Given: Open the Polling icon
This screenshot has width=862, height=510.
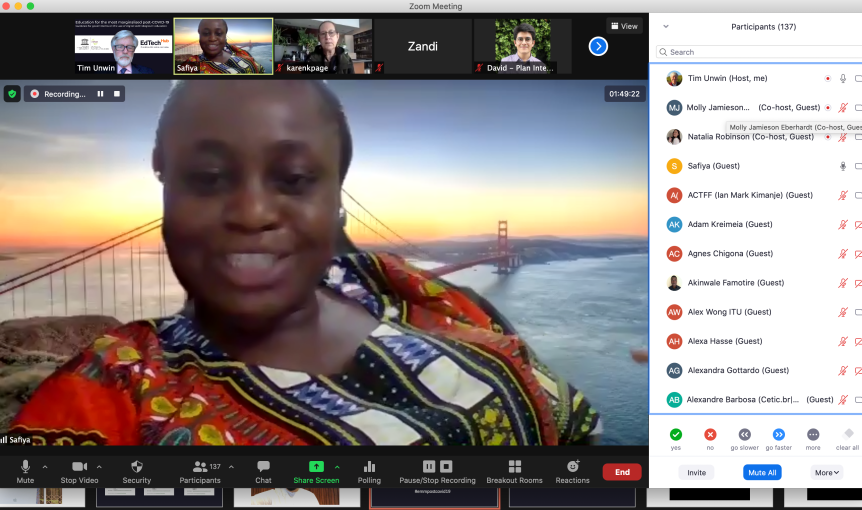Looking at the screenshot, I should [x=369, y=467].
